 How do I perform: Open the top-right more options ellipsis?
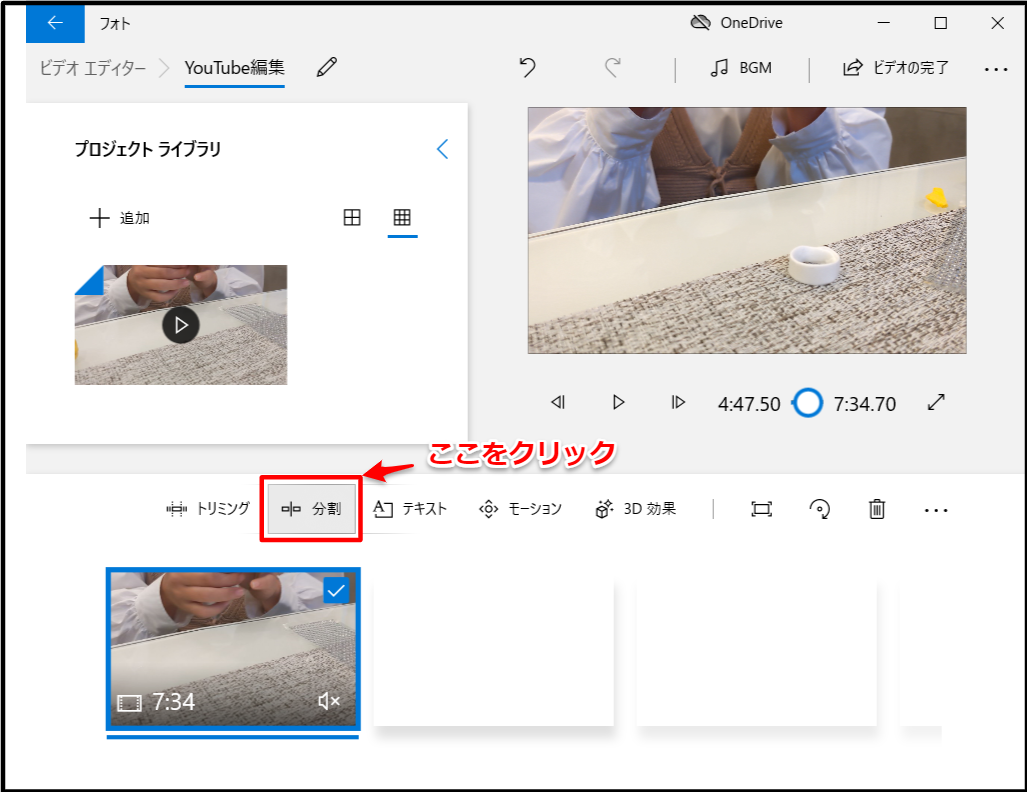996,69
